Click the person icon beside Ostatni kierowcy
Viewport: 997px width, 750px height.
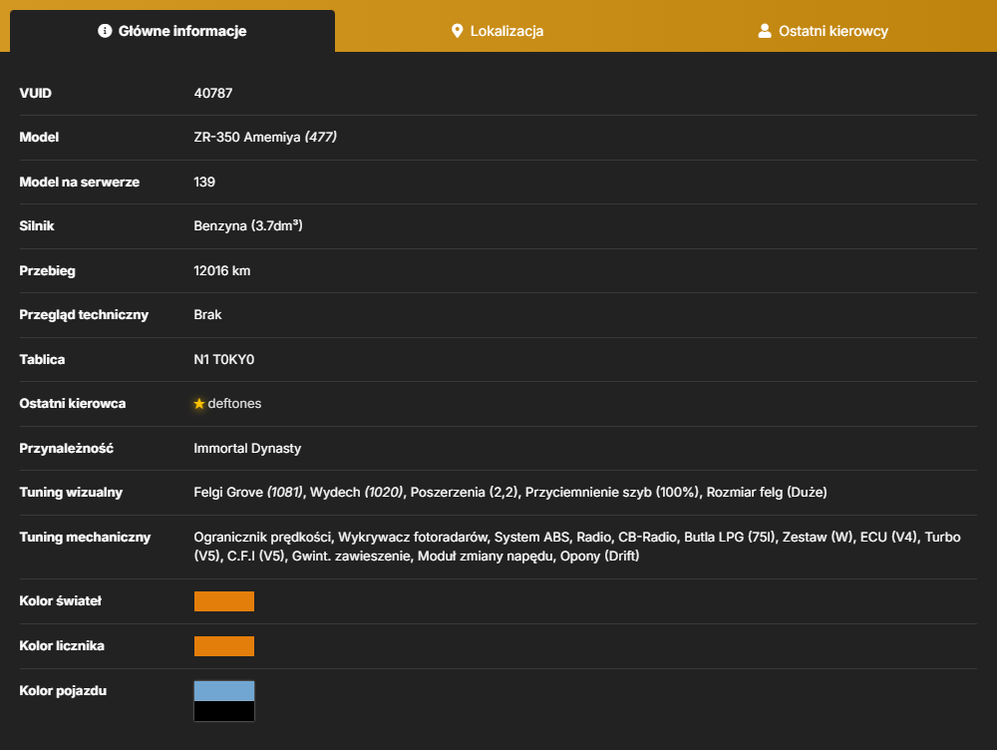click(x=764, y=31)
